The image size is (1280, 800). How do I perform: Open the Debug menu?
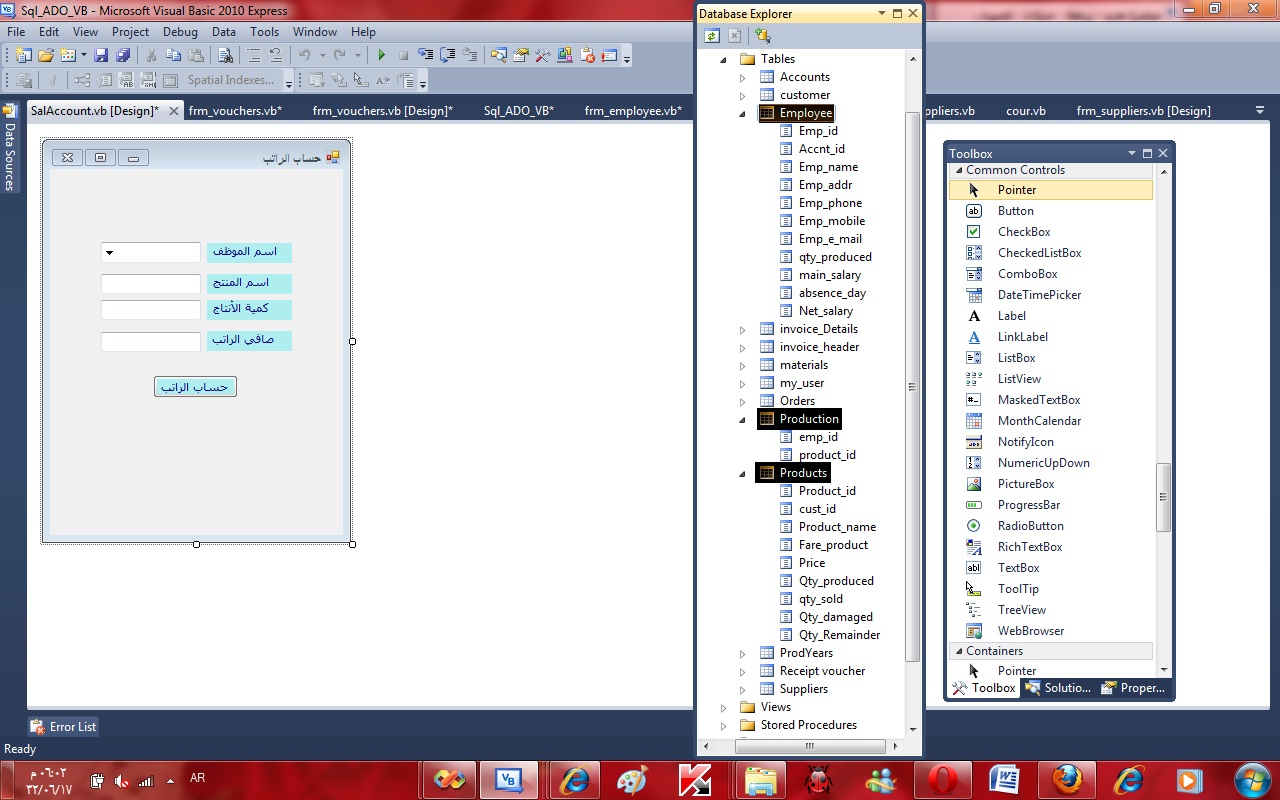click(x=180, y=32)
